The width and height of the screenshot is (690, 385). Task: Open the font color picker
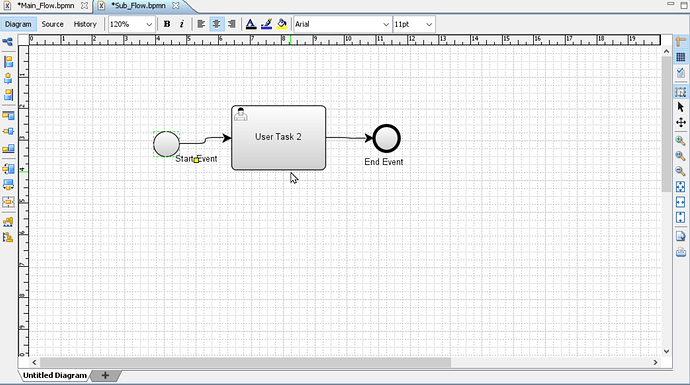coord(251,24)
